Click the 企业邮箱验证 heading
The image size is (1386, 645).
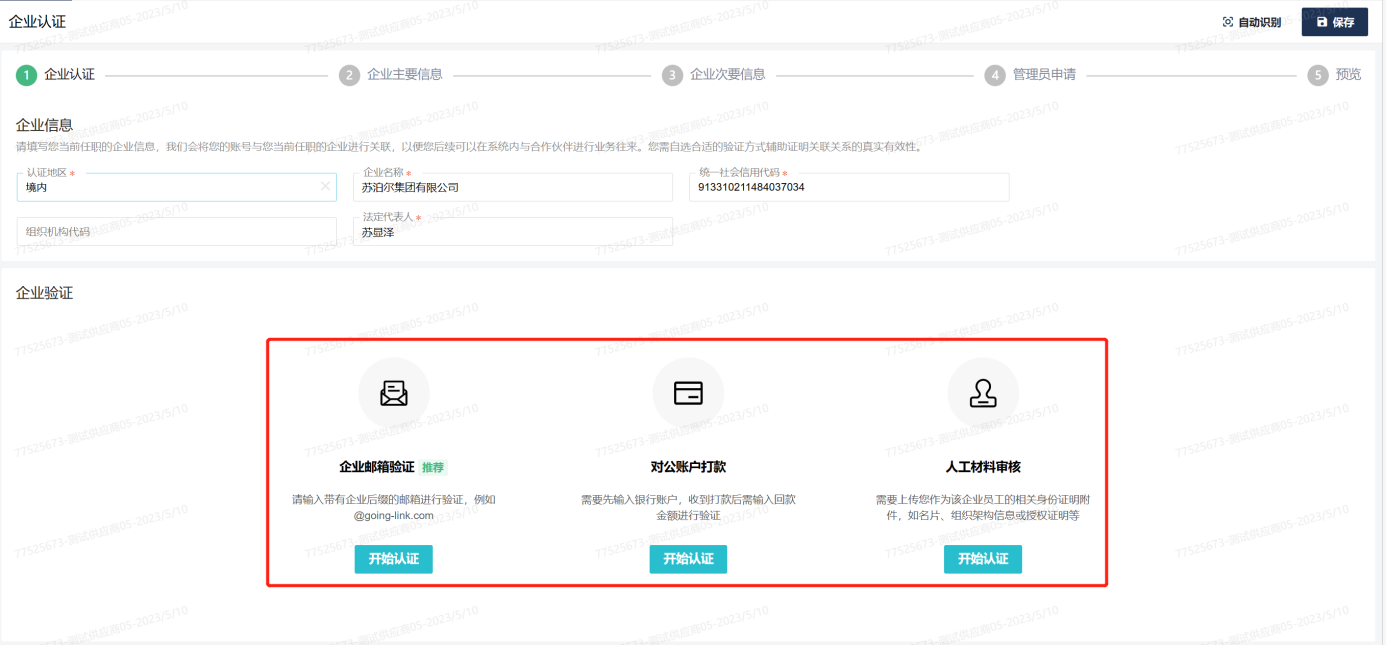tap(377, 467)
